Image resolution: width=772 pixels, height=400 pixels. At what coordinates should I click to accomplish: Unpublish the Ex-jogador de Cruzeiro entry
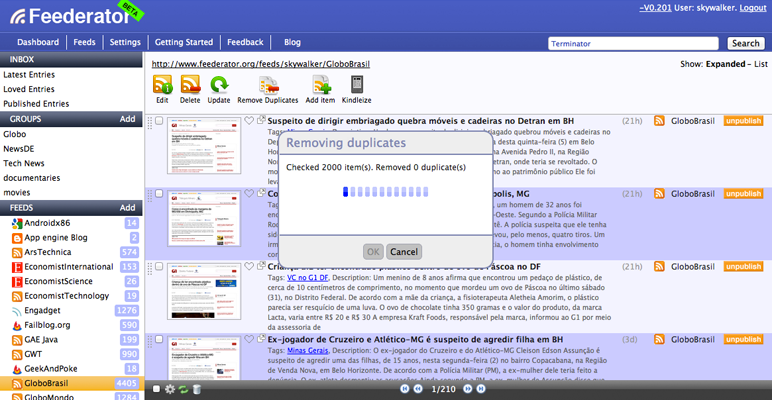click(743, 339)
